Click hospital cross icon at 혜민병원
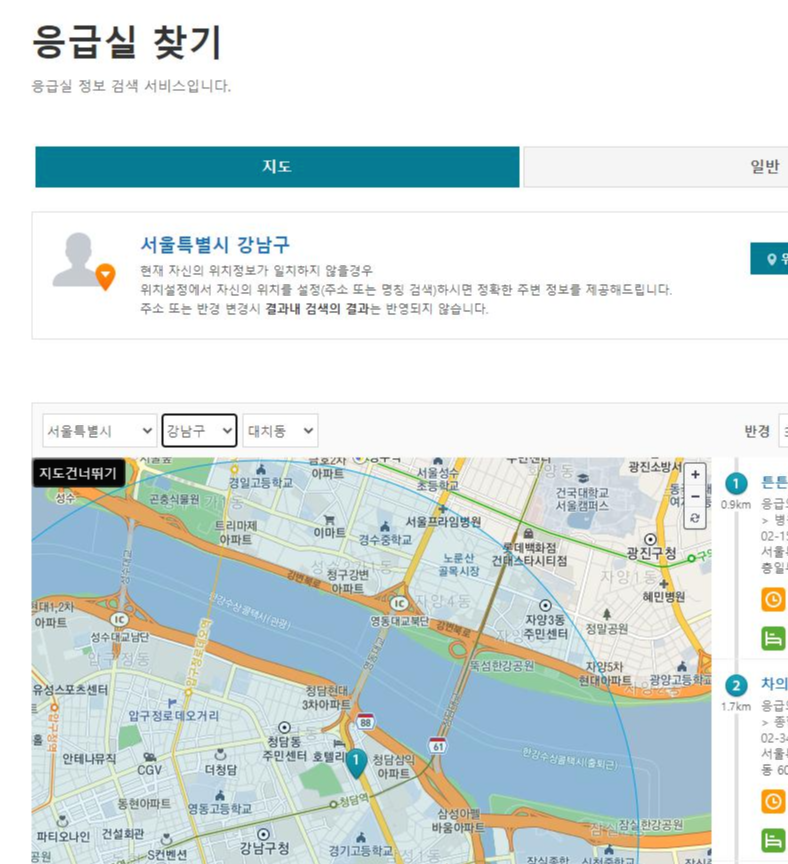788x864 pixels. point(663,584)
